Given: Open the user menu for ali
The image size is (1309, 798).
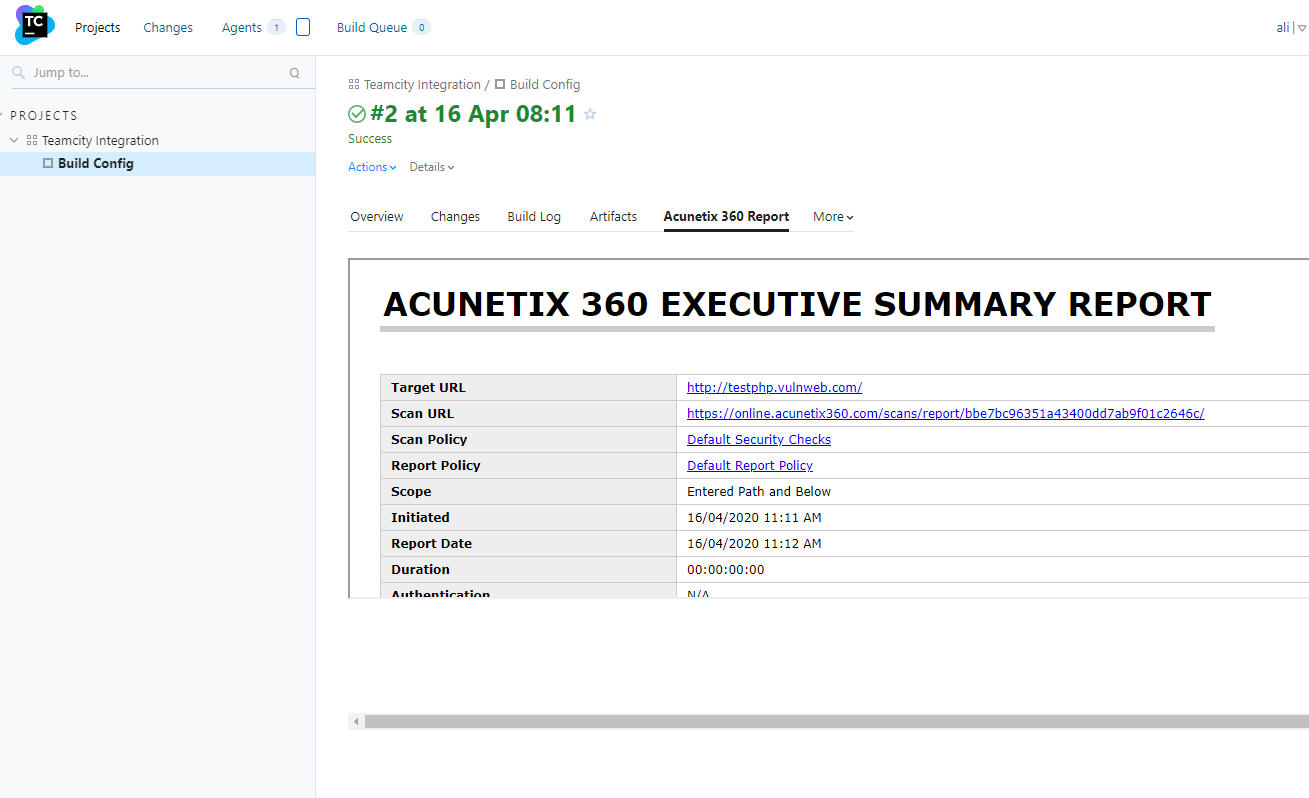Looking at the screenshot, I should (x=1291, y=28).
